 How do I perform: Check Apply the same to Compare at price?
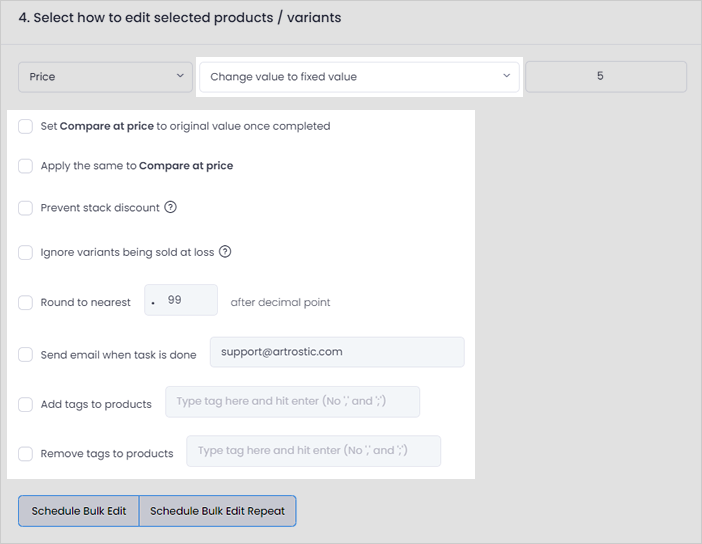click(x=26, y=166)
